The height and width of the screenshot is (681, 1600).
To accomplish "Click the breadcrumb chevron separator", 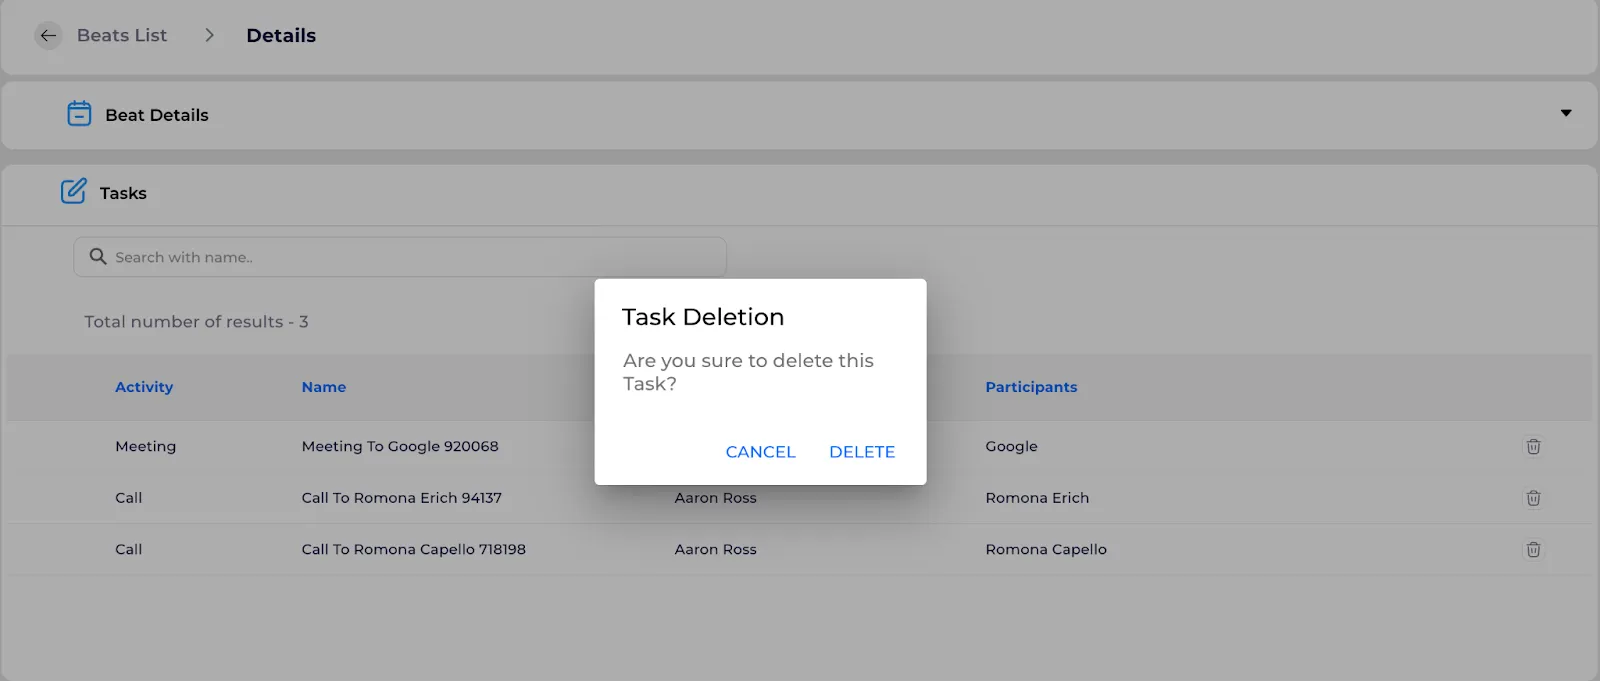I will click(209, 36).
